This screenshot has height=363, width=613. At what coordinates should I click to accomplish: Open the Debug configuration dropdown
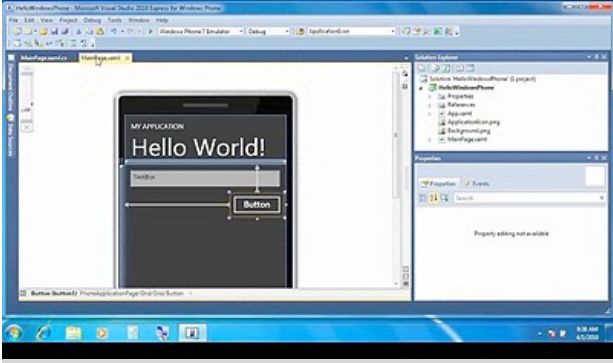coord(287,31)
